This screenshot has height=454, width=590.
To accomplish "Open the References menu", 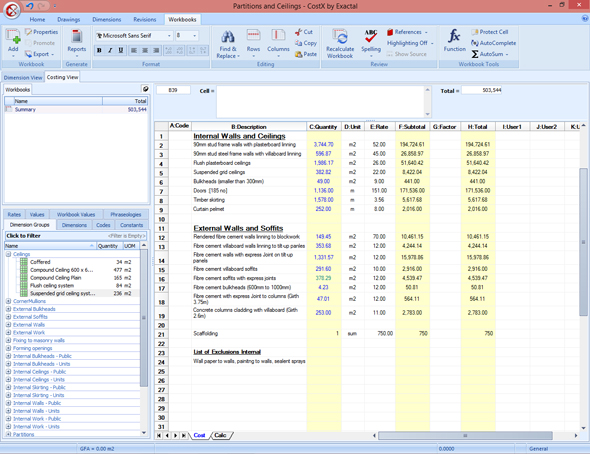I will pyautogui.click(x=407, y=32).
